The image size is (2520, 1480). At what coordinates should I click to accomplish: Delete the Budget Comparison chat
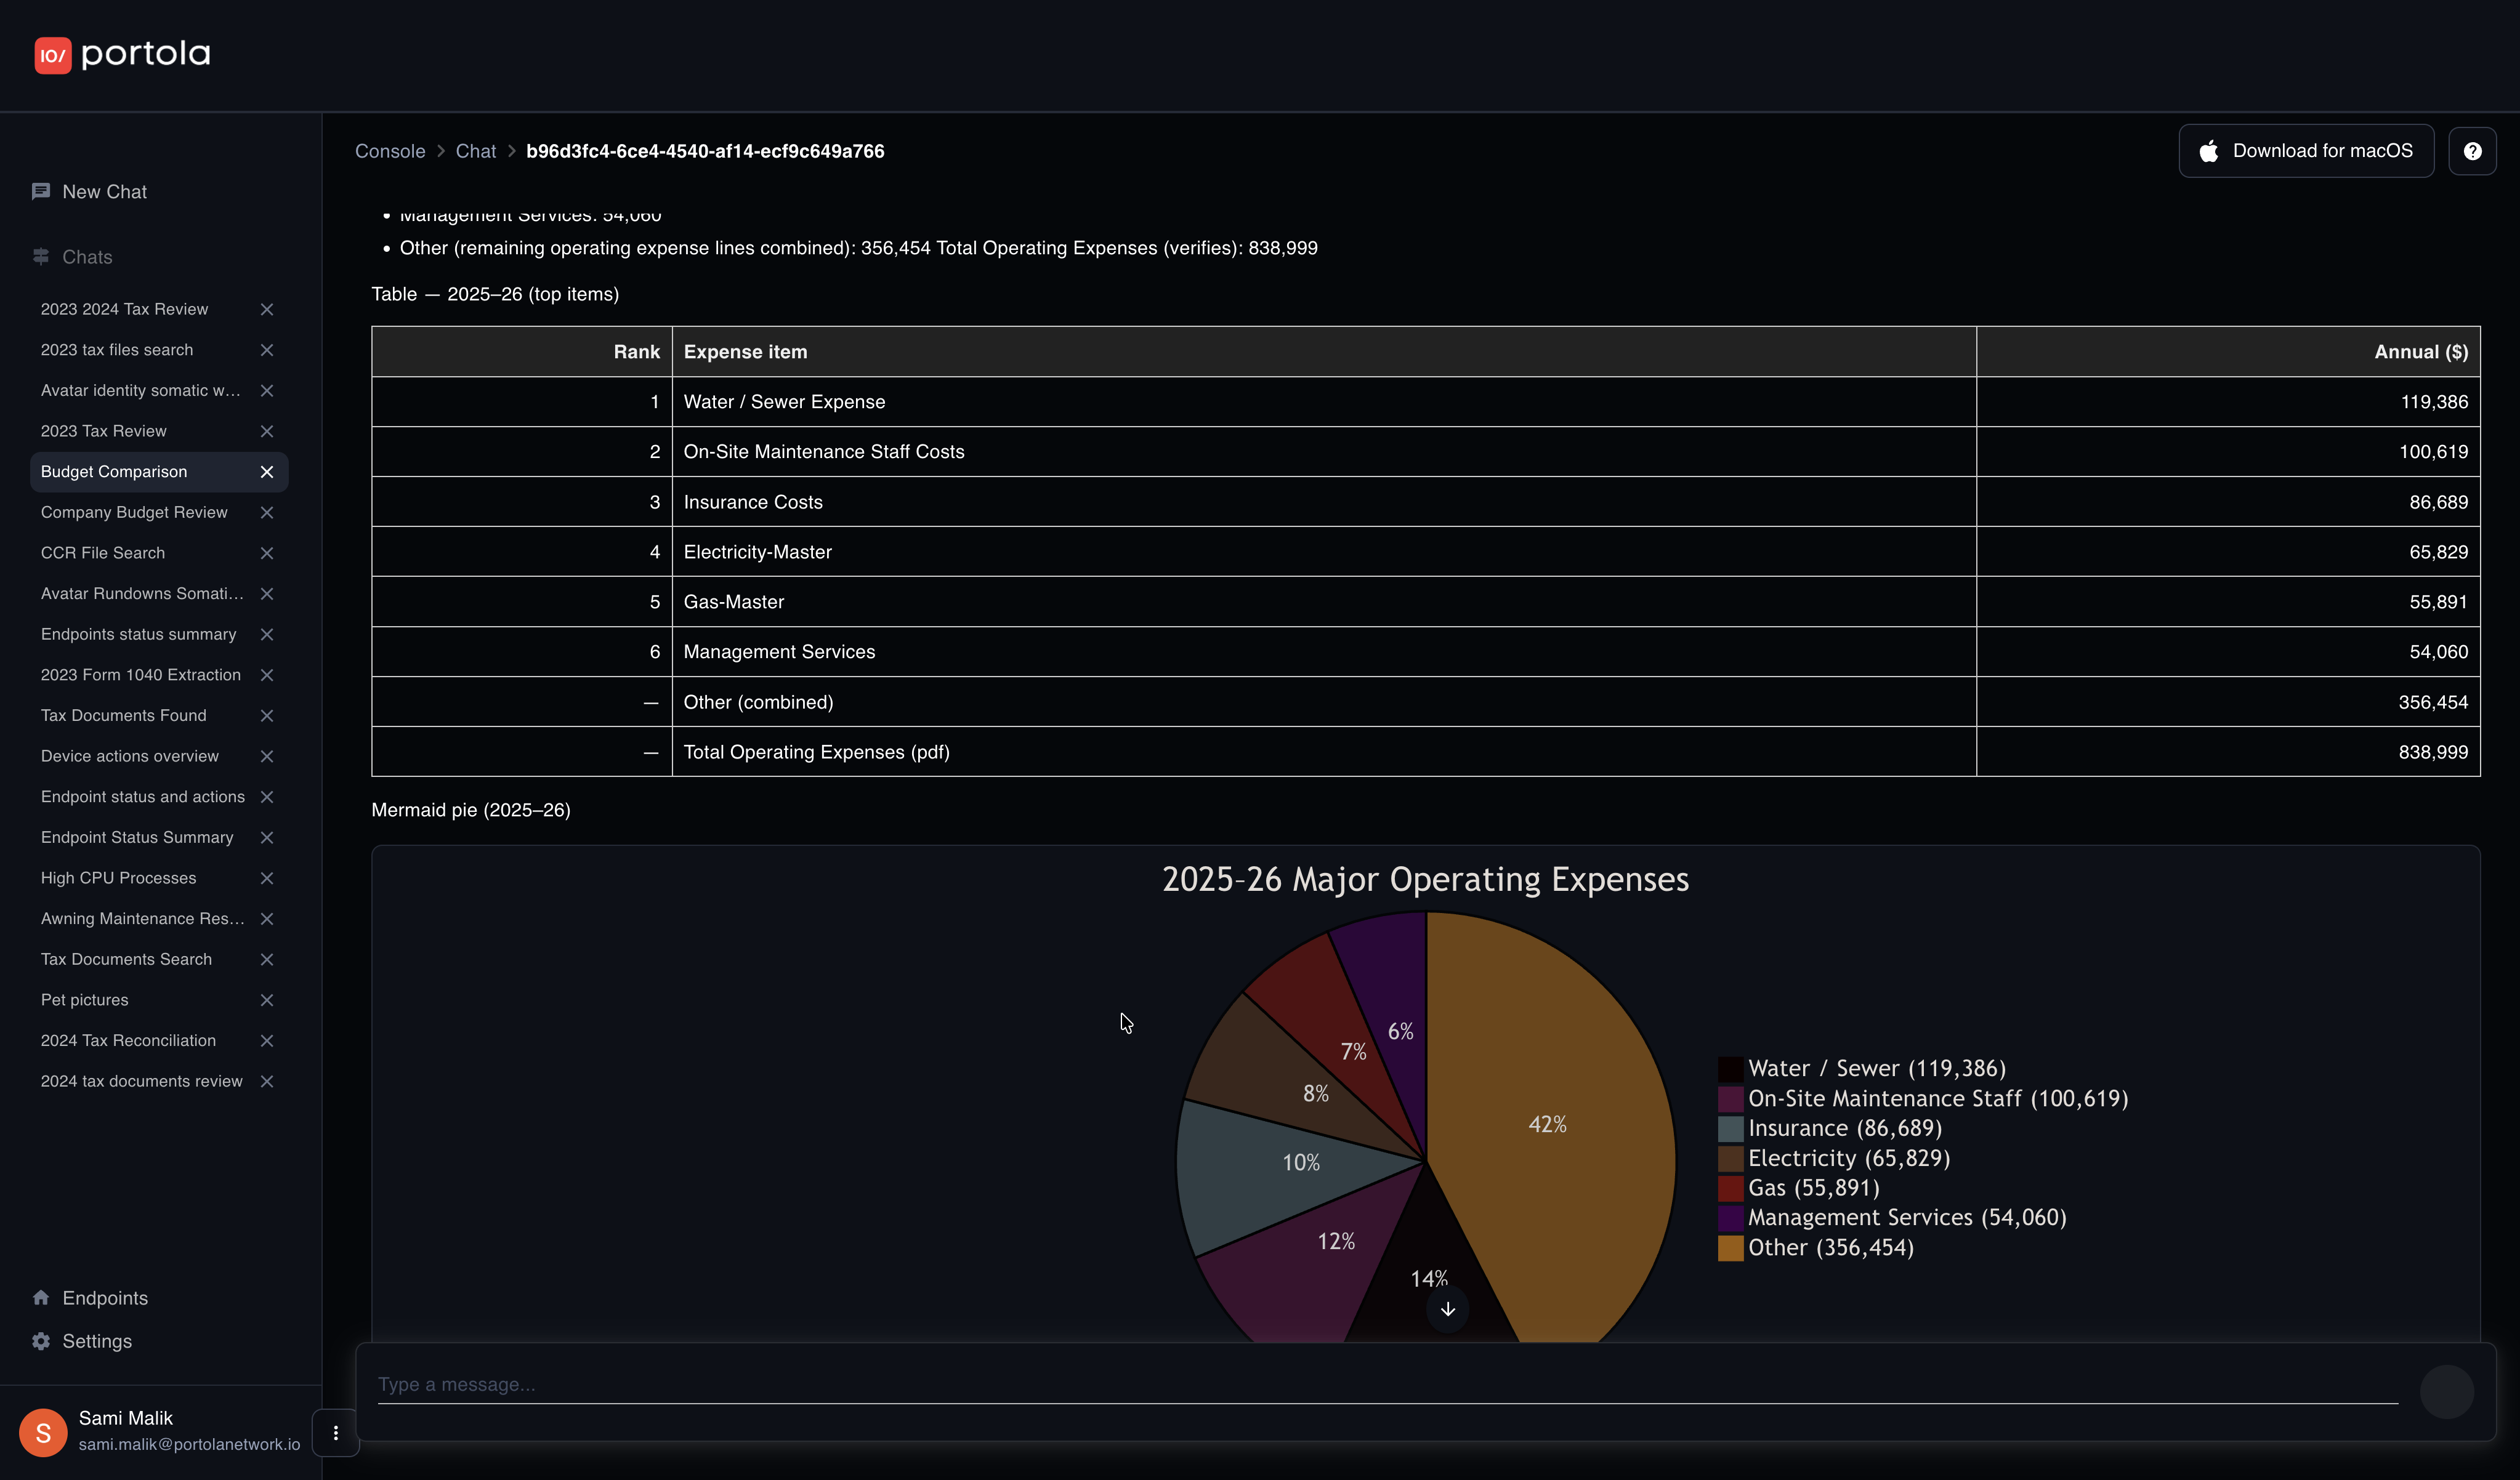(267, 472)
